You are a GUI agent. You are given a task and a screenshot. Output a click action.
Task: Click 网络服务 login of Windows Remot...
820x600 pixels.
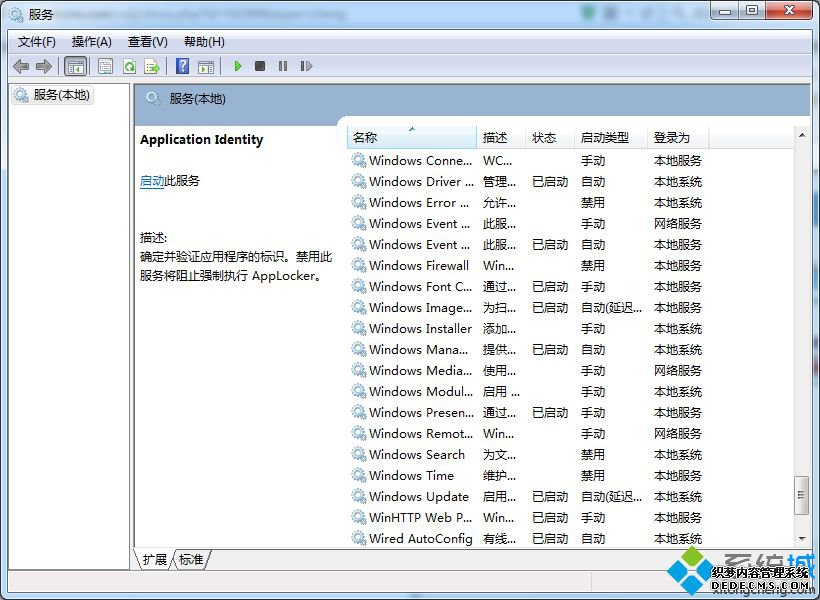click(678, 434)
